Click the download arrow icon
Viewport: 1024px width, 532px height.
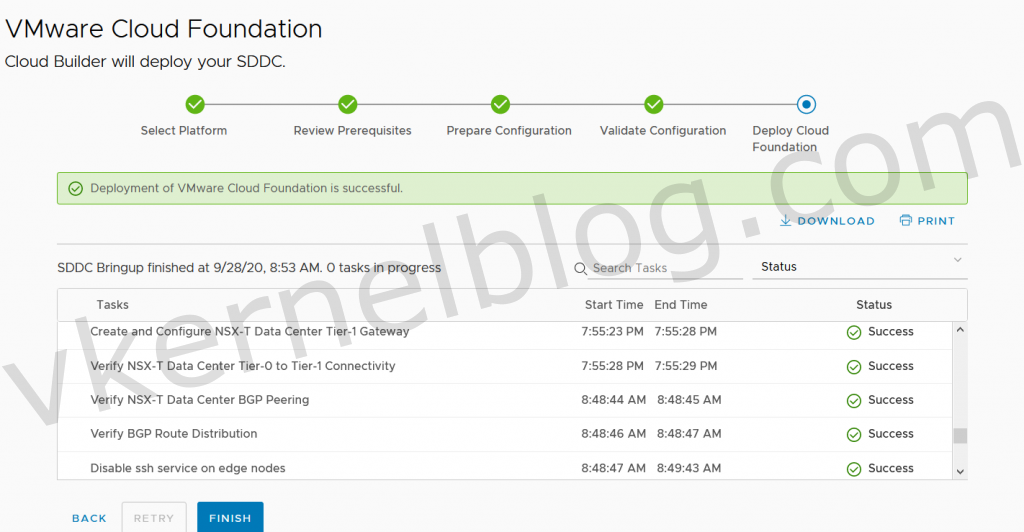click(x=786, y=221)
